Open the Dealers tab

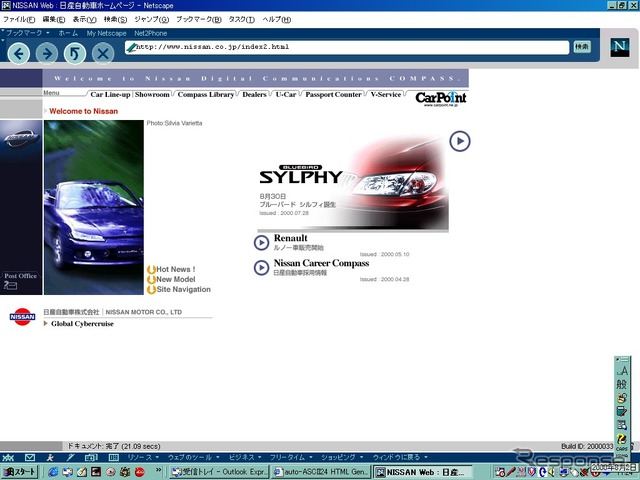pos(254,94)
